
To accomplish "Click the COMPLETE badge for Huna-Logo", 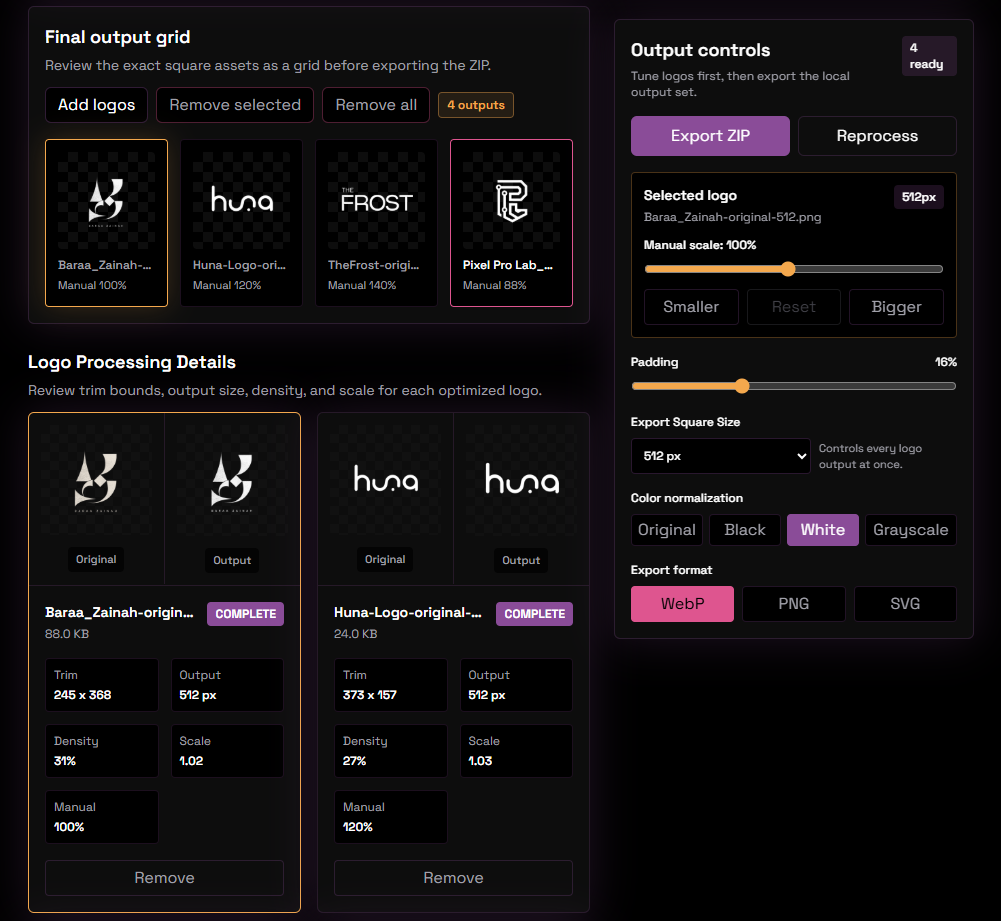I will (x=534, y=614).
